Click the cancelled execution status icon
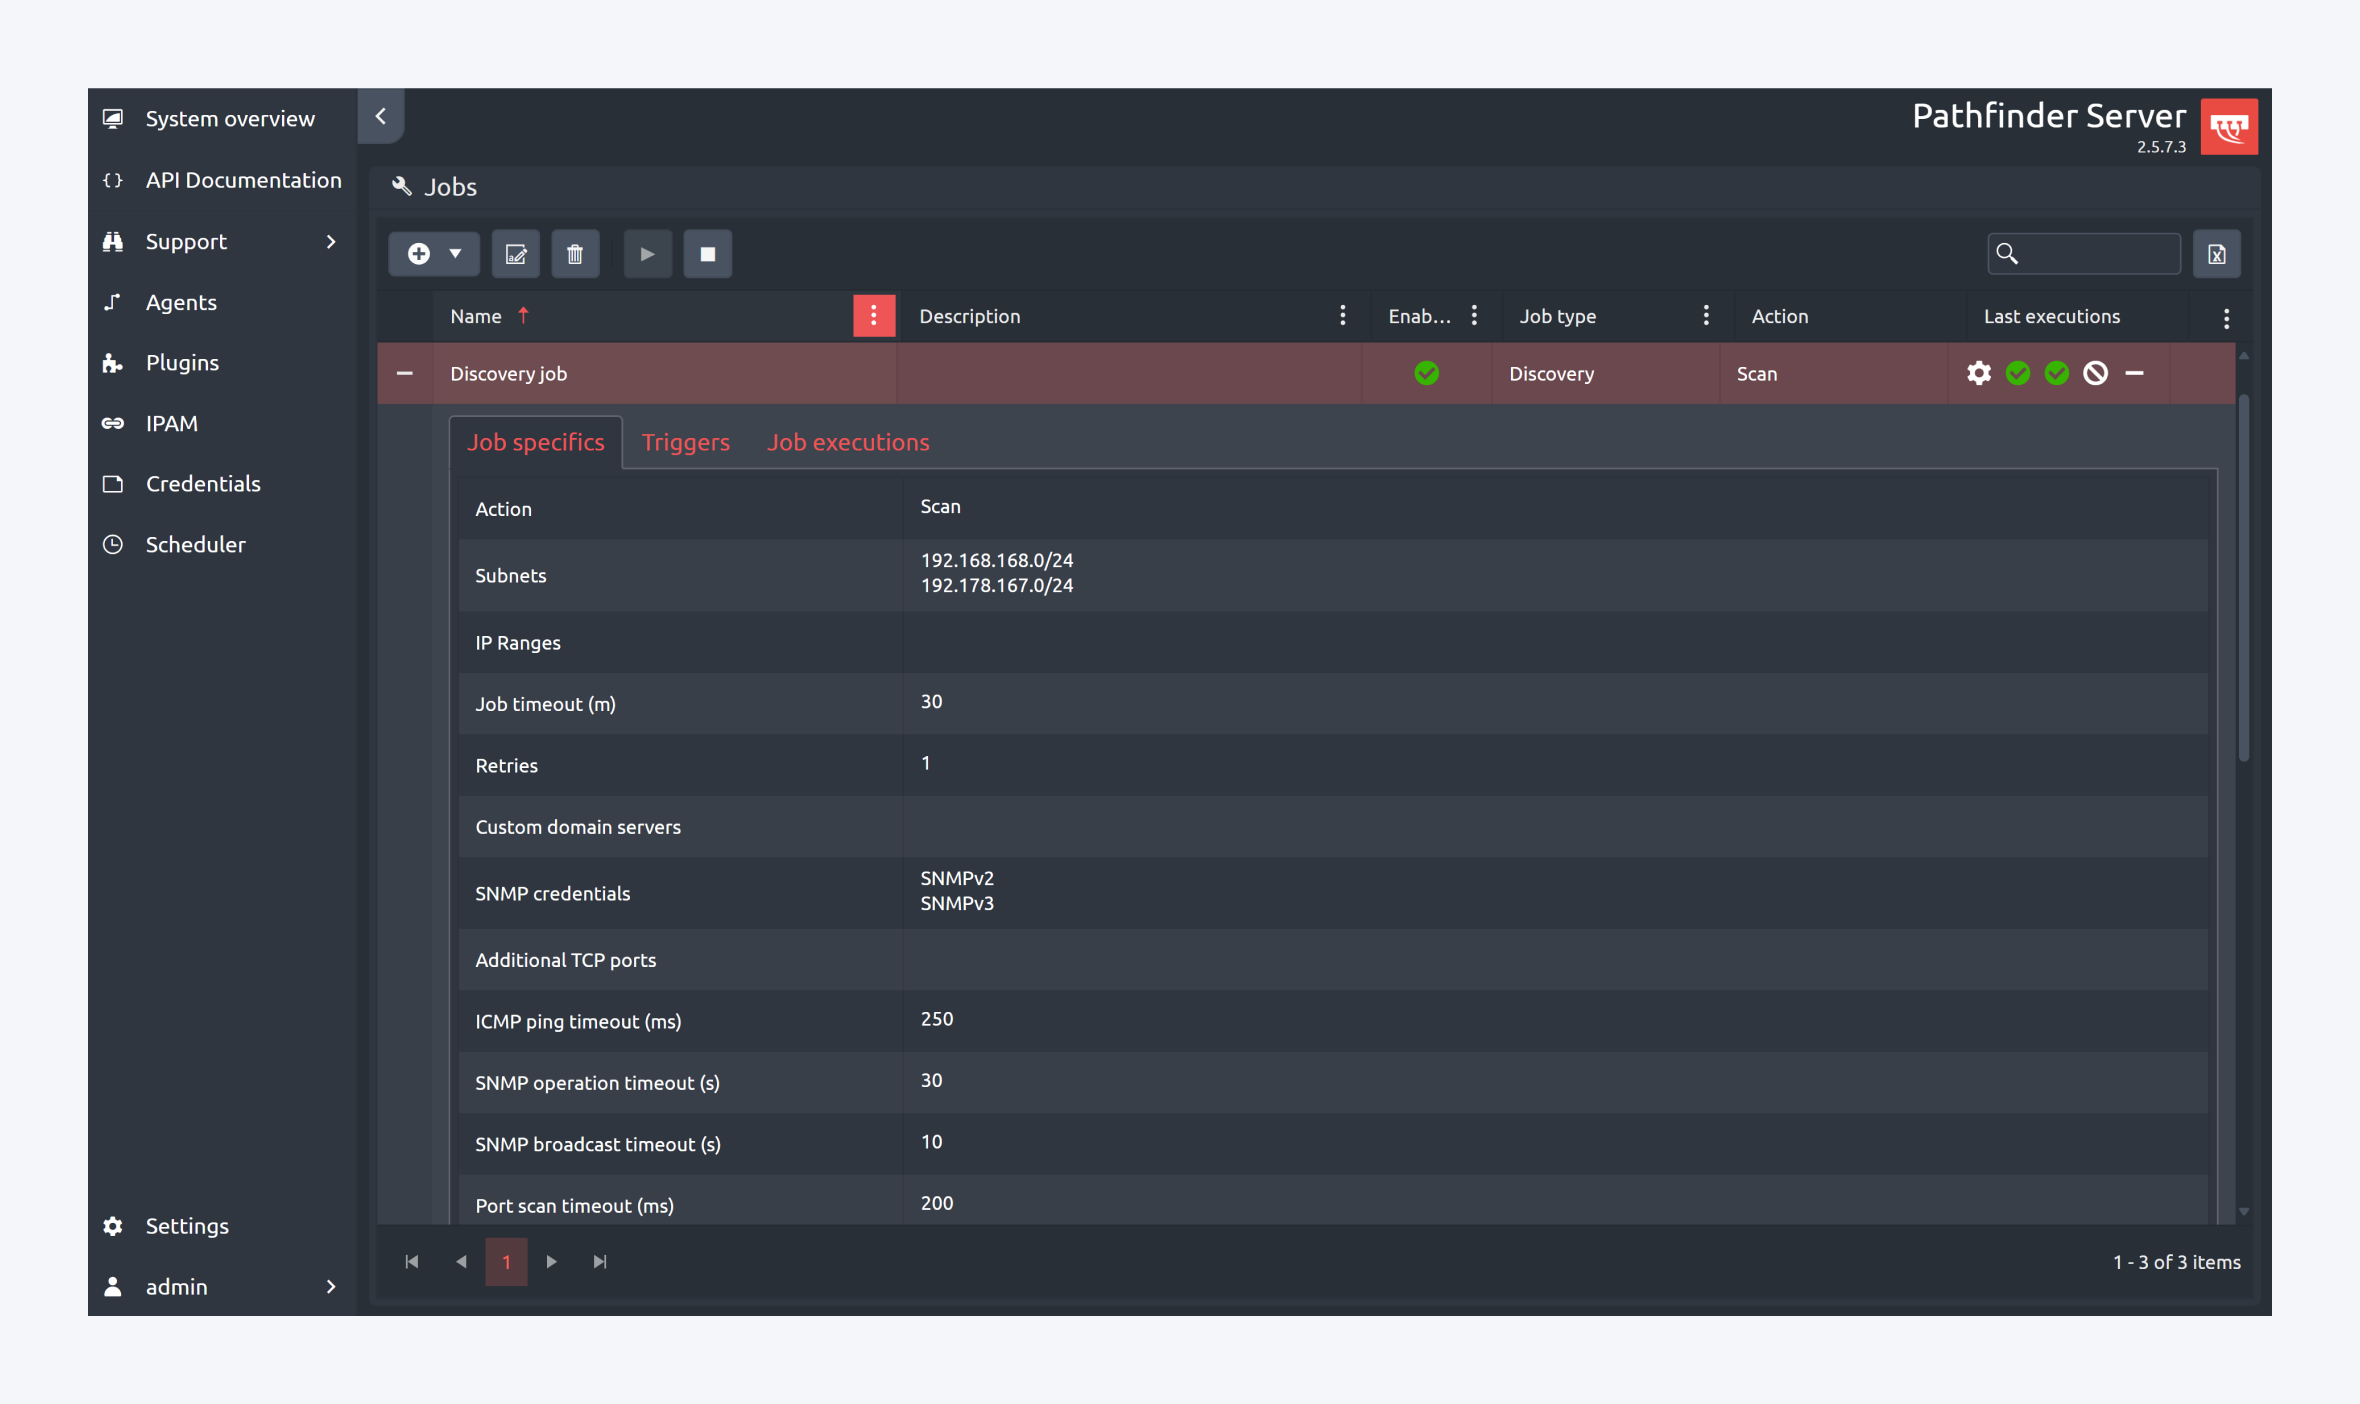The image size is (2360, 1404). [x=2096, y=373]
